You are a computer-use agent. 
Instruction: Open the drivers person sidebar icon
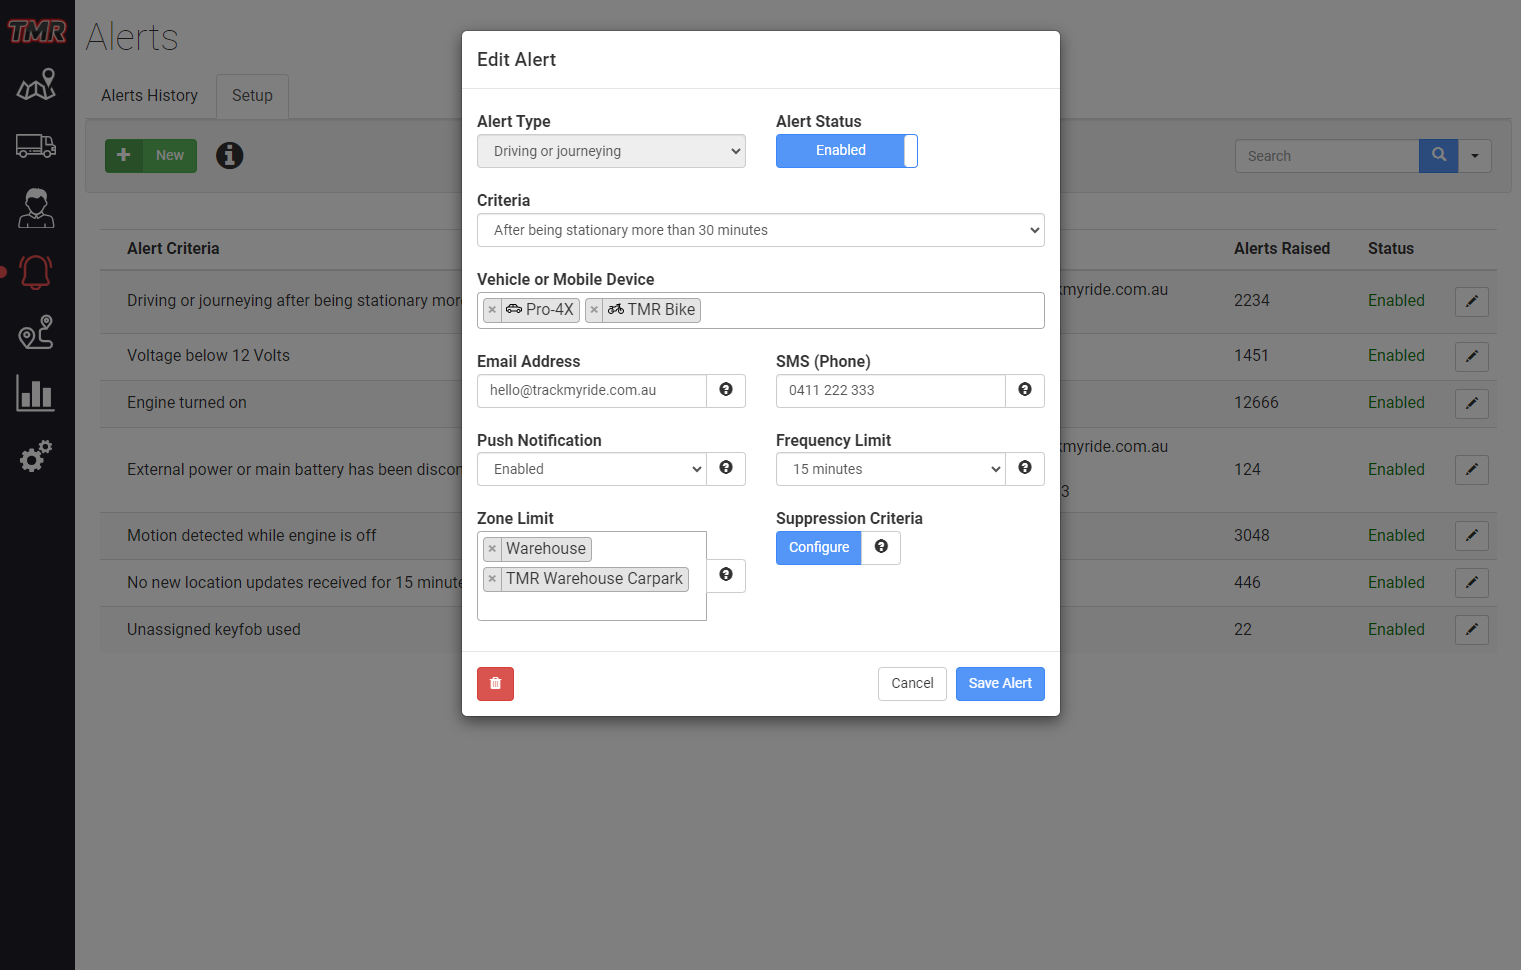pos(36,208)
